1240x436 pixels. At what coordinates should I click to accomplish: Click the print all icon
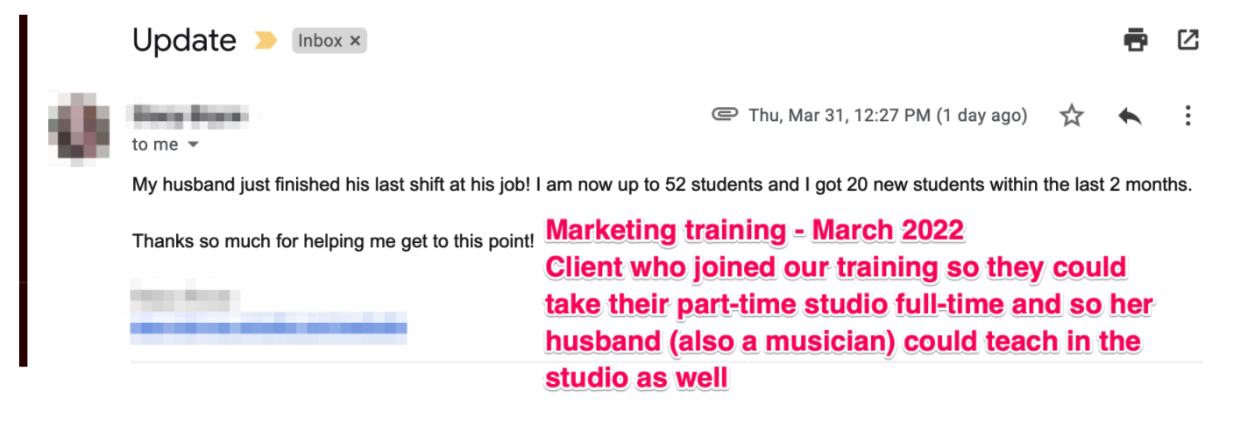point(1135,40)
